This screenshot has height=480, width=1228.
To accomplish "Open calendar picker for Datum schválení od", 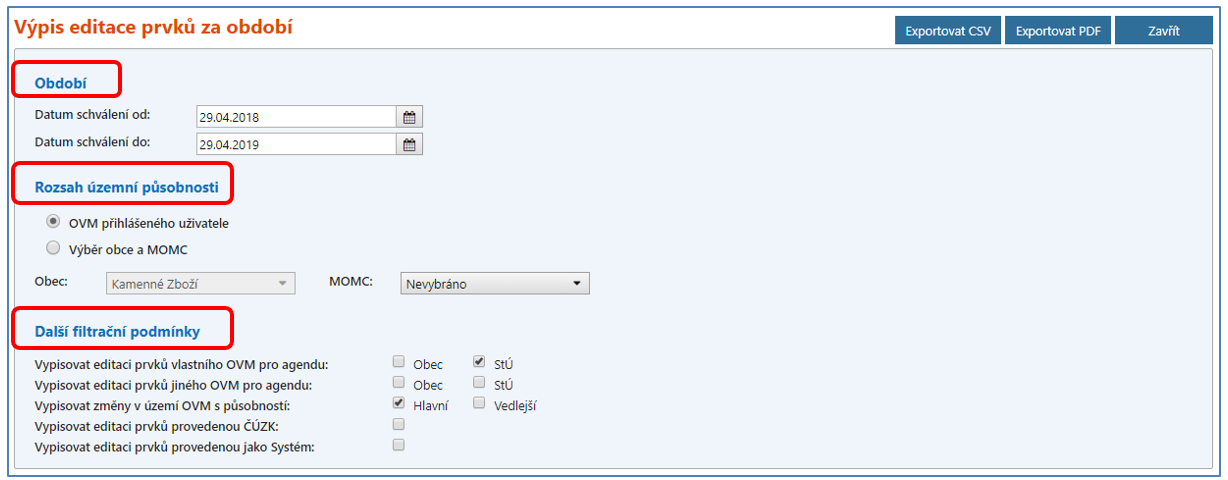I will pos(409,117).
